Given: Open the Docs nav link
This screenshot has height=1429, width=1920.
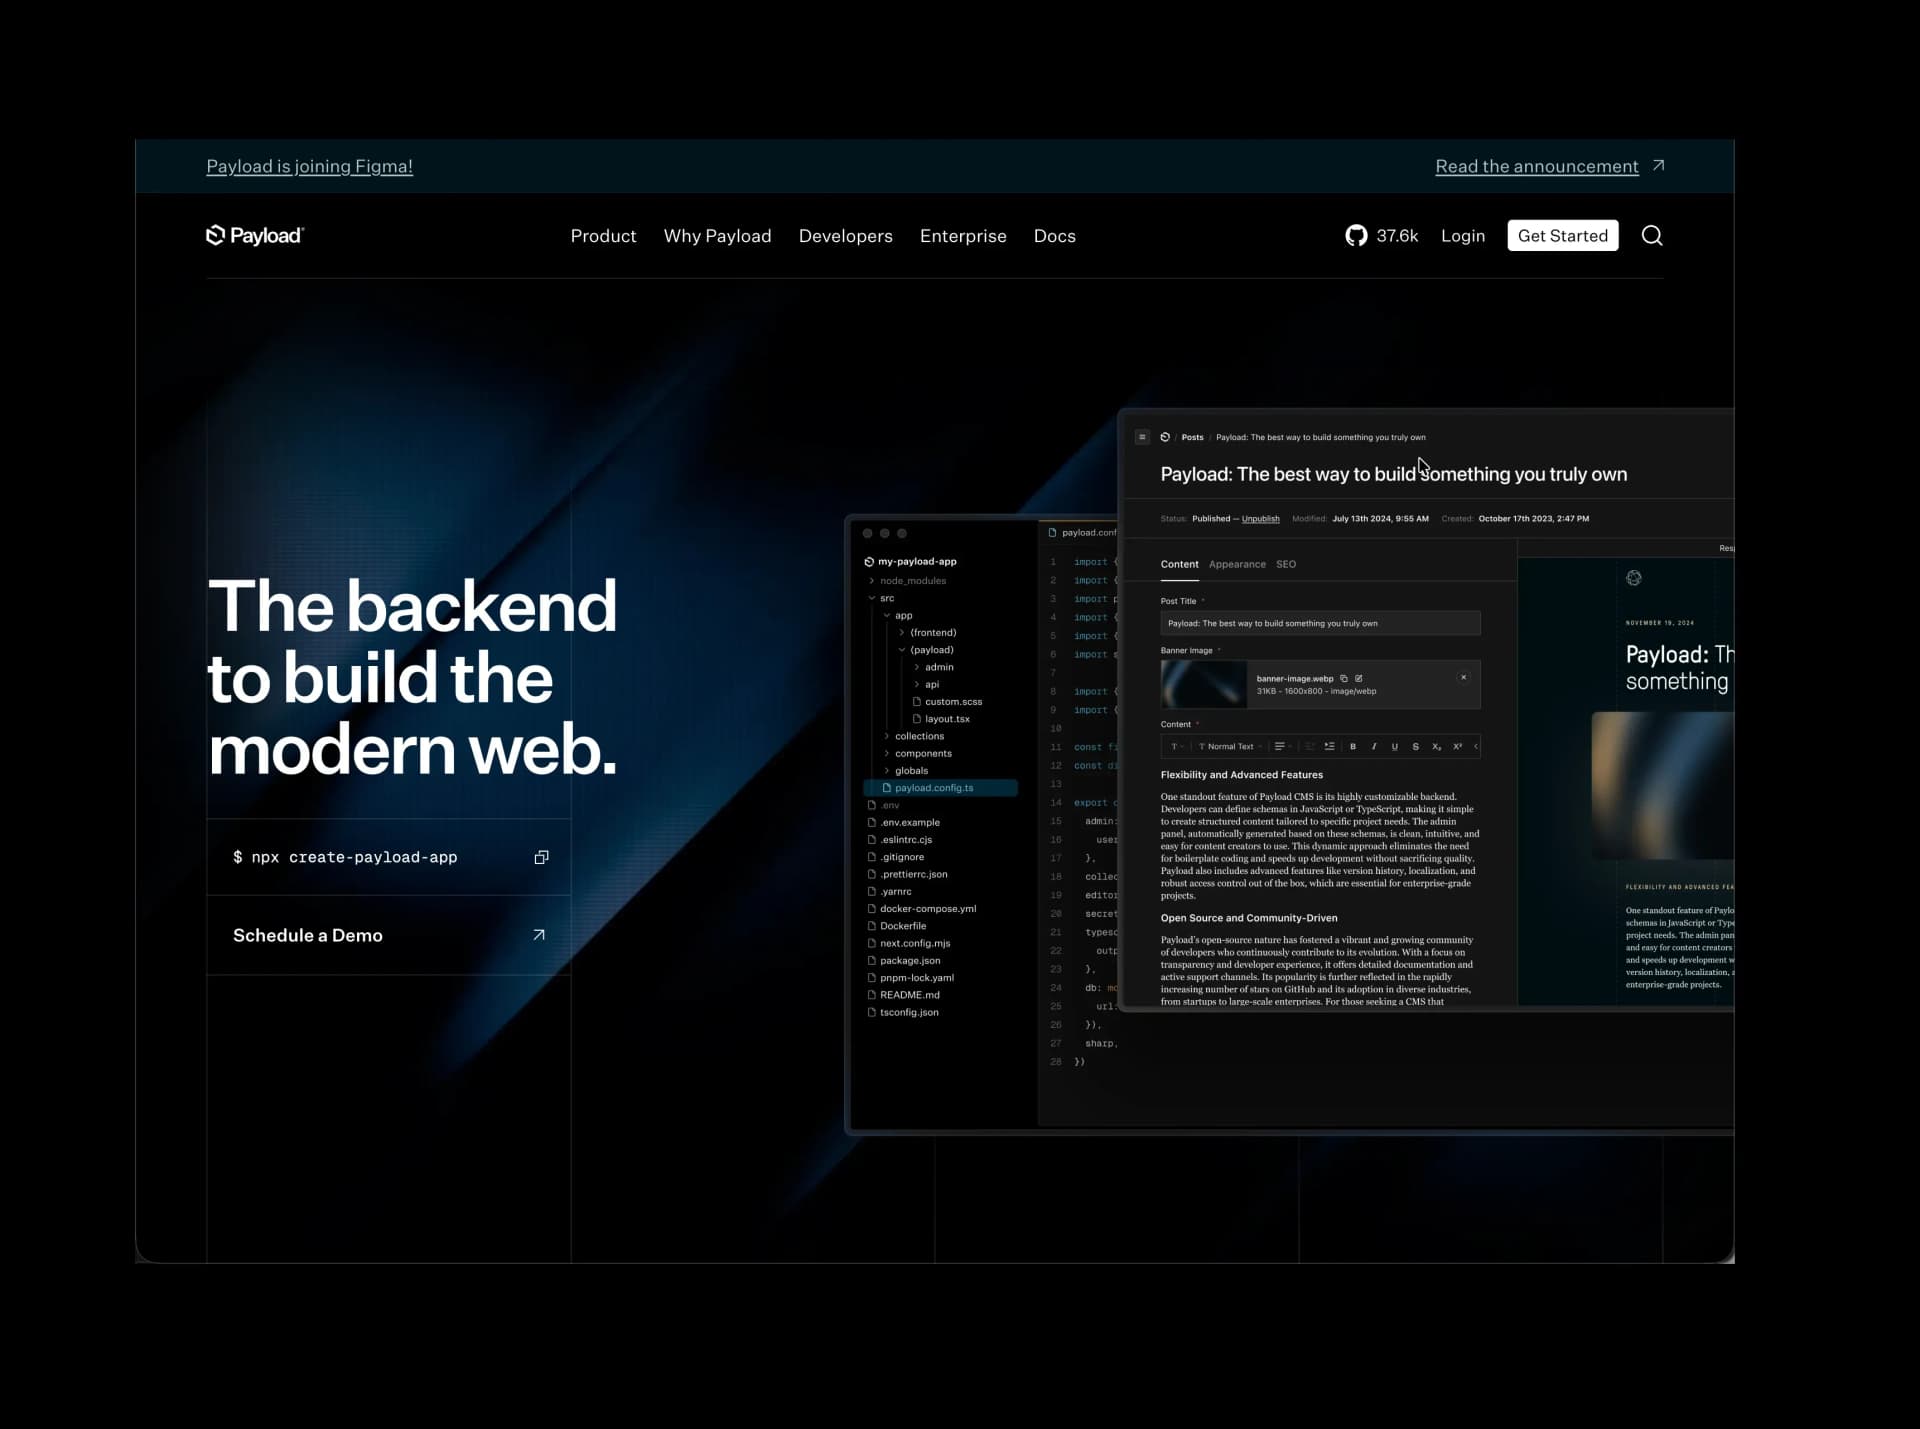Looking at the screenshot, I should 1054,236.
